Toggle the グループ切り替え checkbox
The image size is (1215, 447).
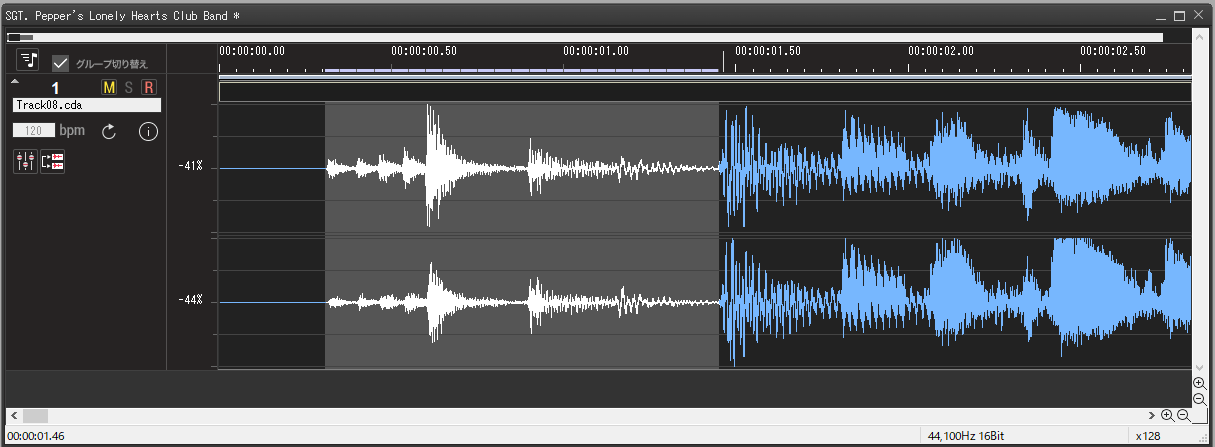61,63
